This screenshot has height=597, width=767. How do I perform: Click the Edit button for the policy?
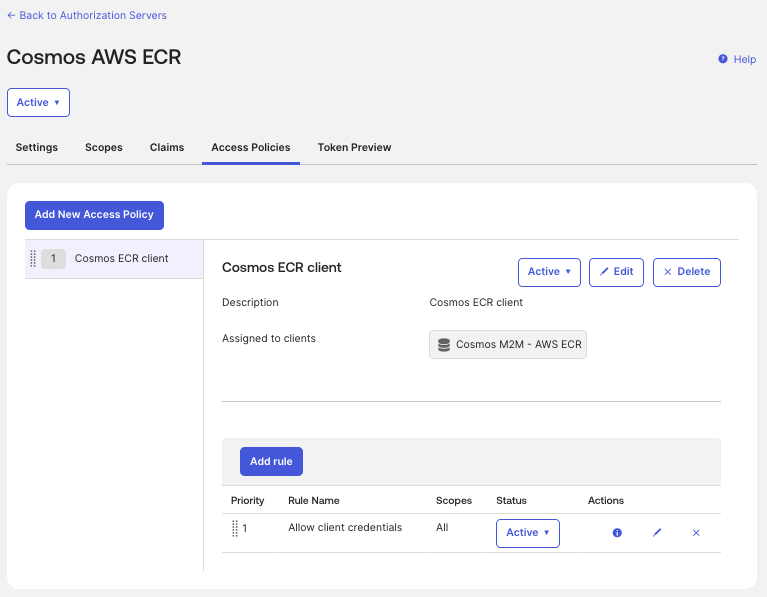(x=616, y=272)
